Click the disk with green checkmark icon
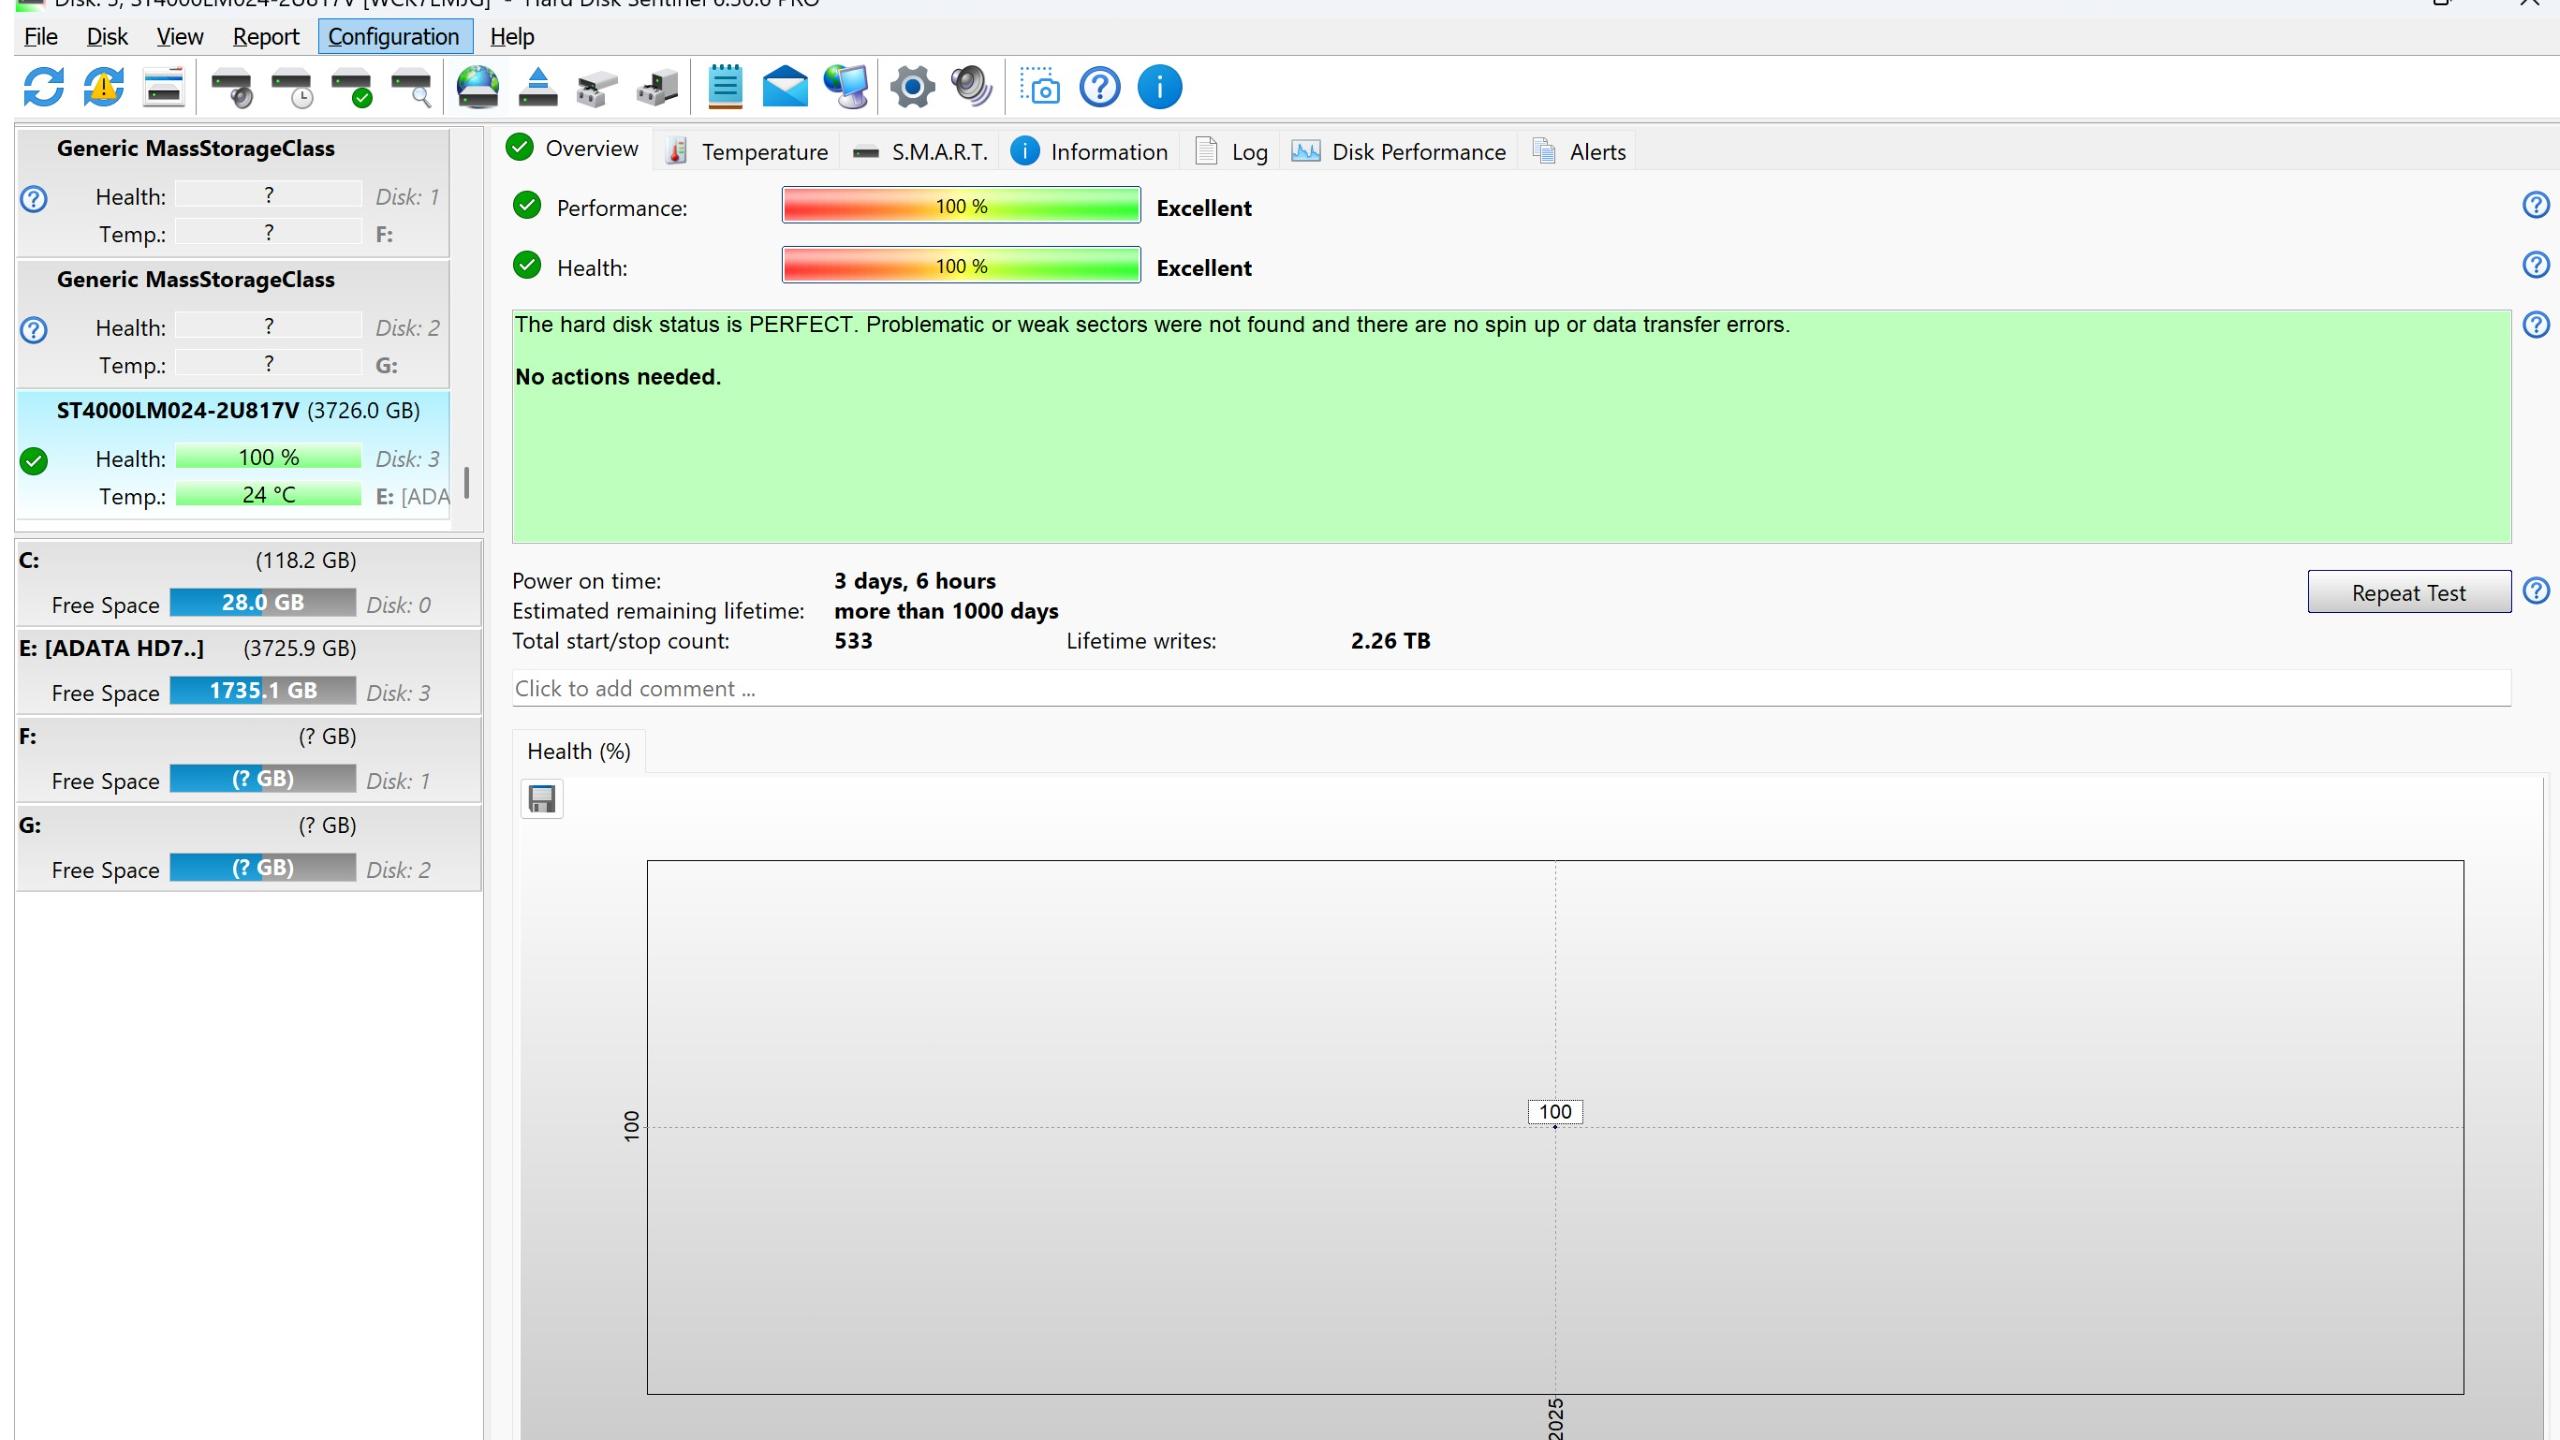Screen dimensions: 2560x1440 pyautogui.click(x=352, y=87)
